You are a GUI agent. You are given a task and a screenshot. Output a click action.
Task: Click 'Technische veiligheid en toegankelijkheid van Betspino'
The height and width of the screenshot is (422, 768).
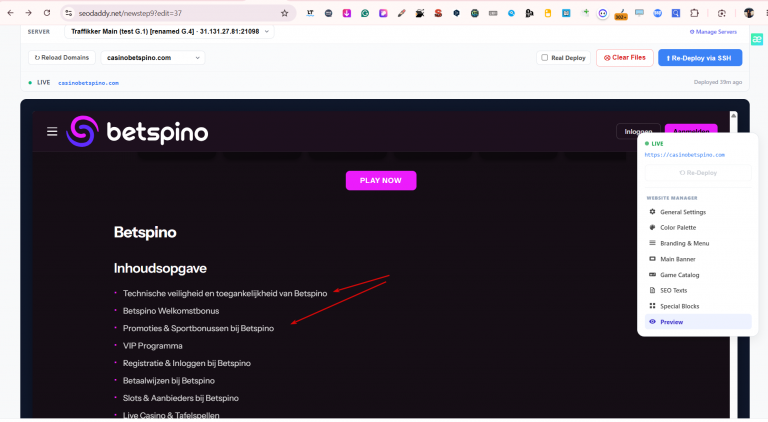pos(225,293)
